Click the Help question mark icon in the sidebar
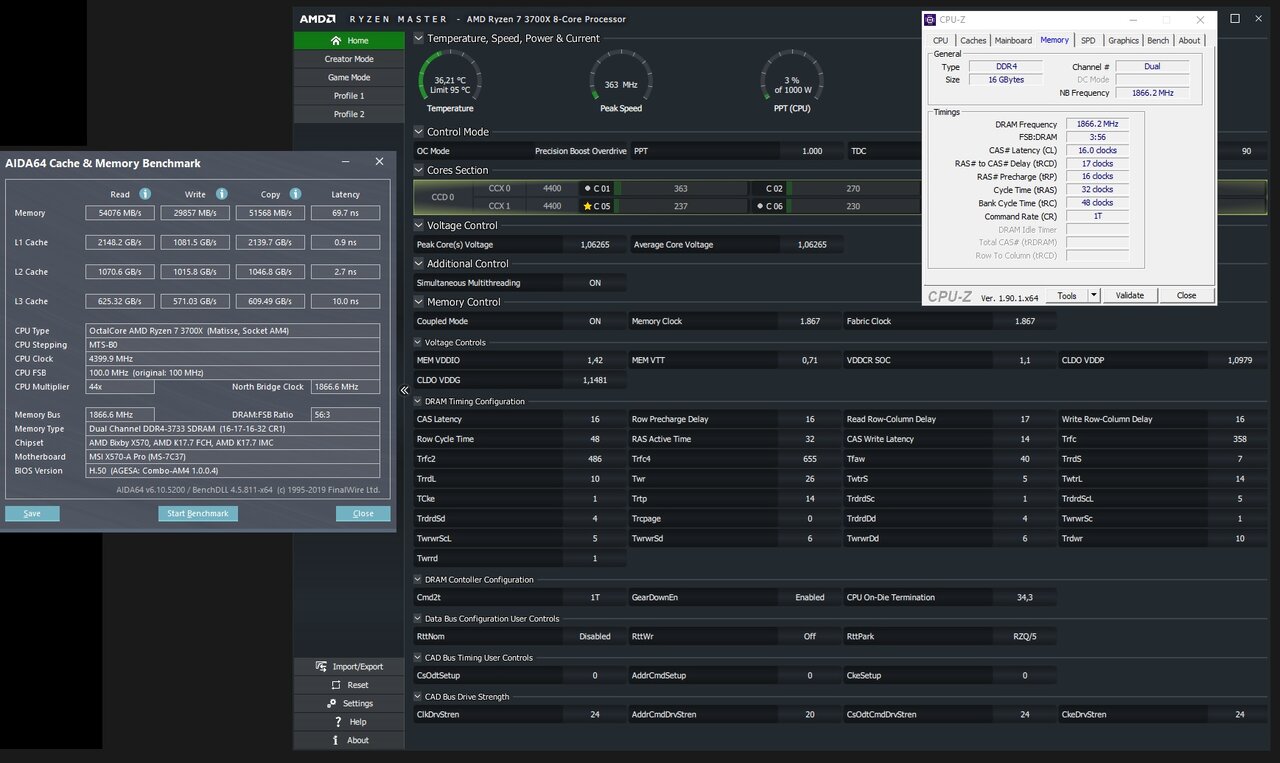 [x=336, y=722]
